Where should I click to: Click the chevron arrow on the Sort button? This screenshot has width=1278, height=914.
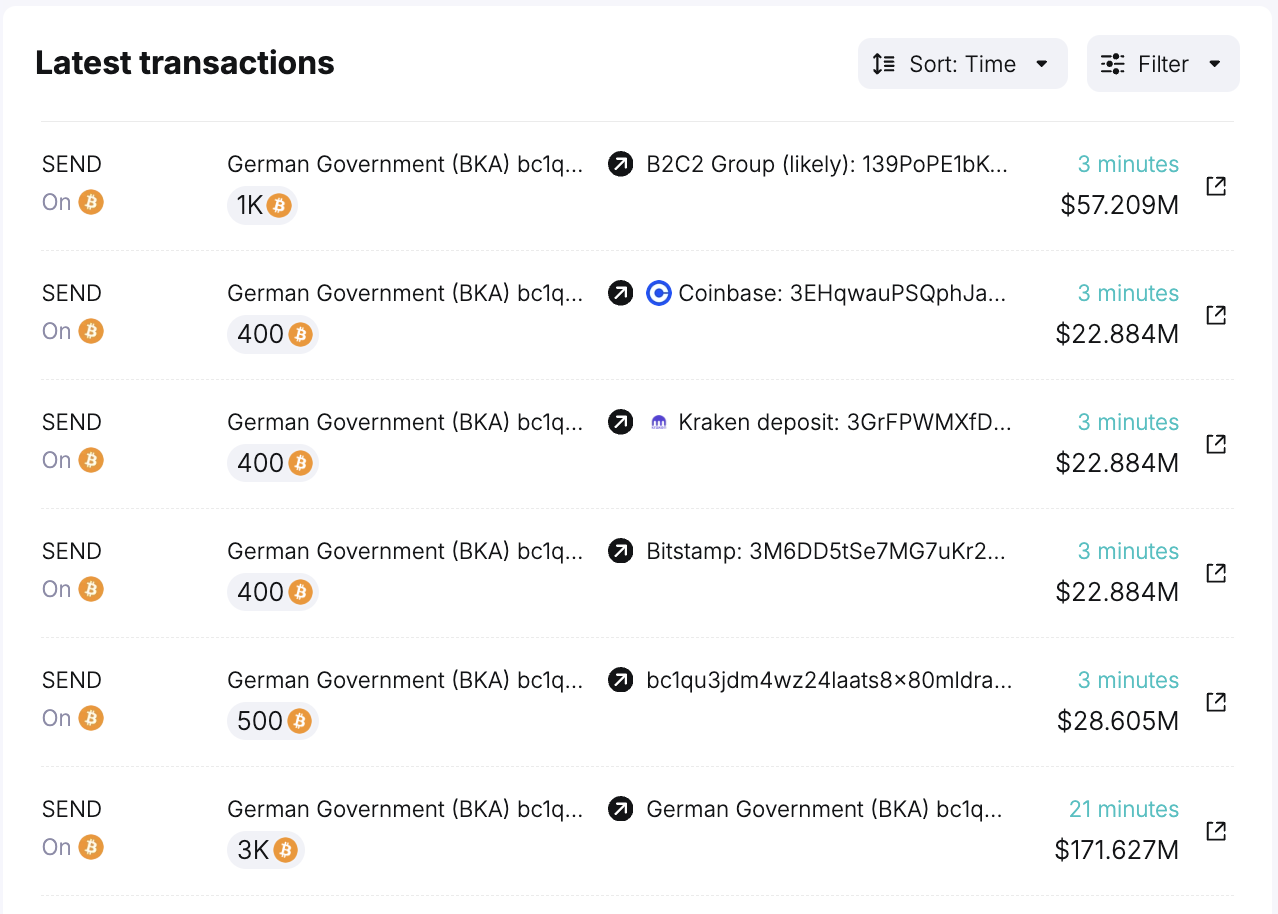click(1043, 63)
